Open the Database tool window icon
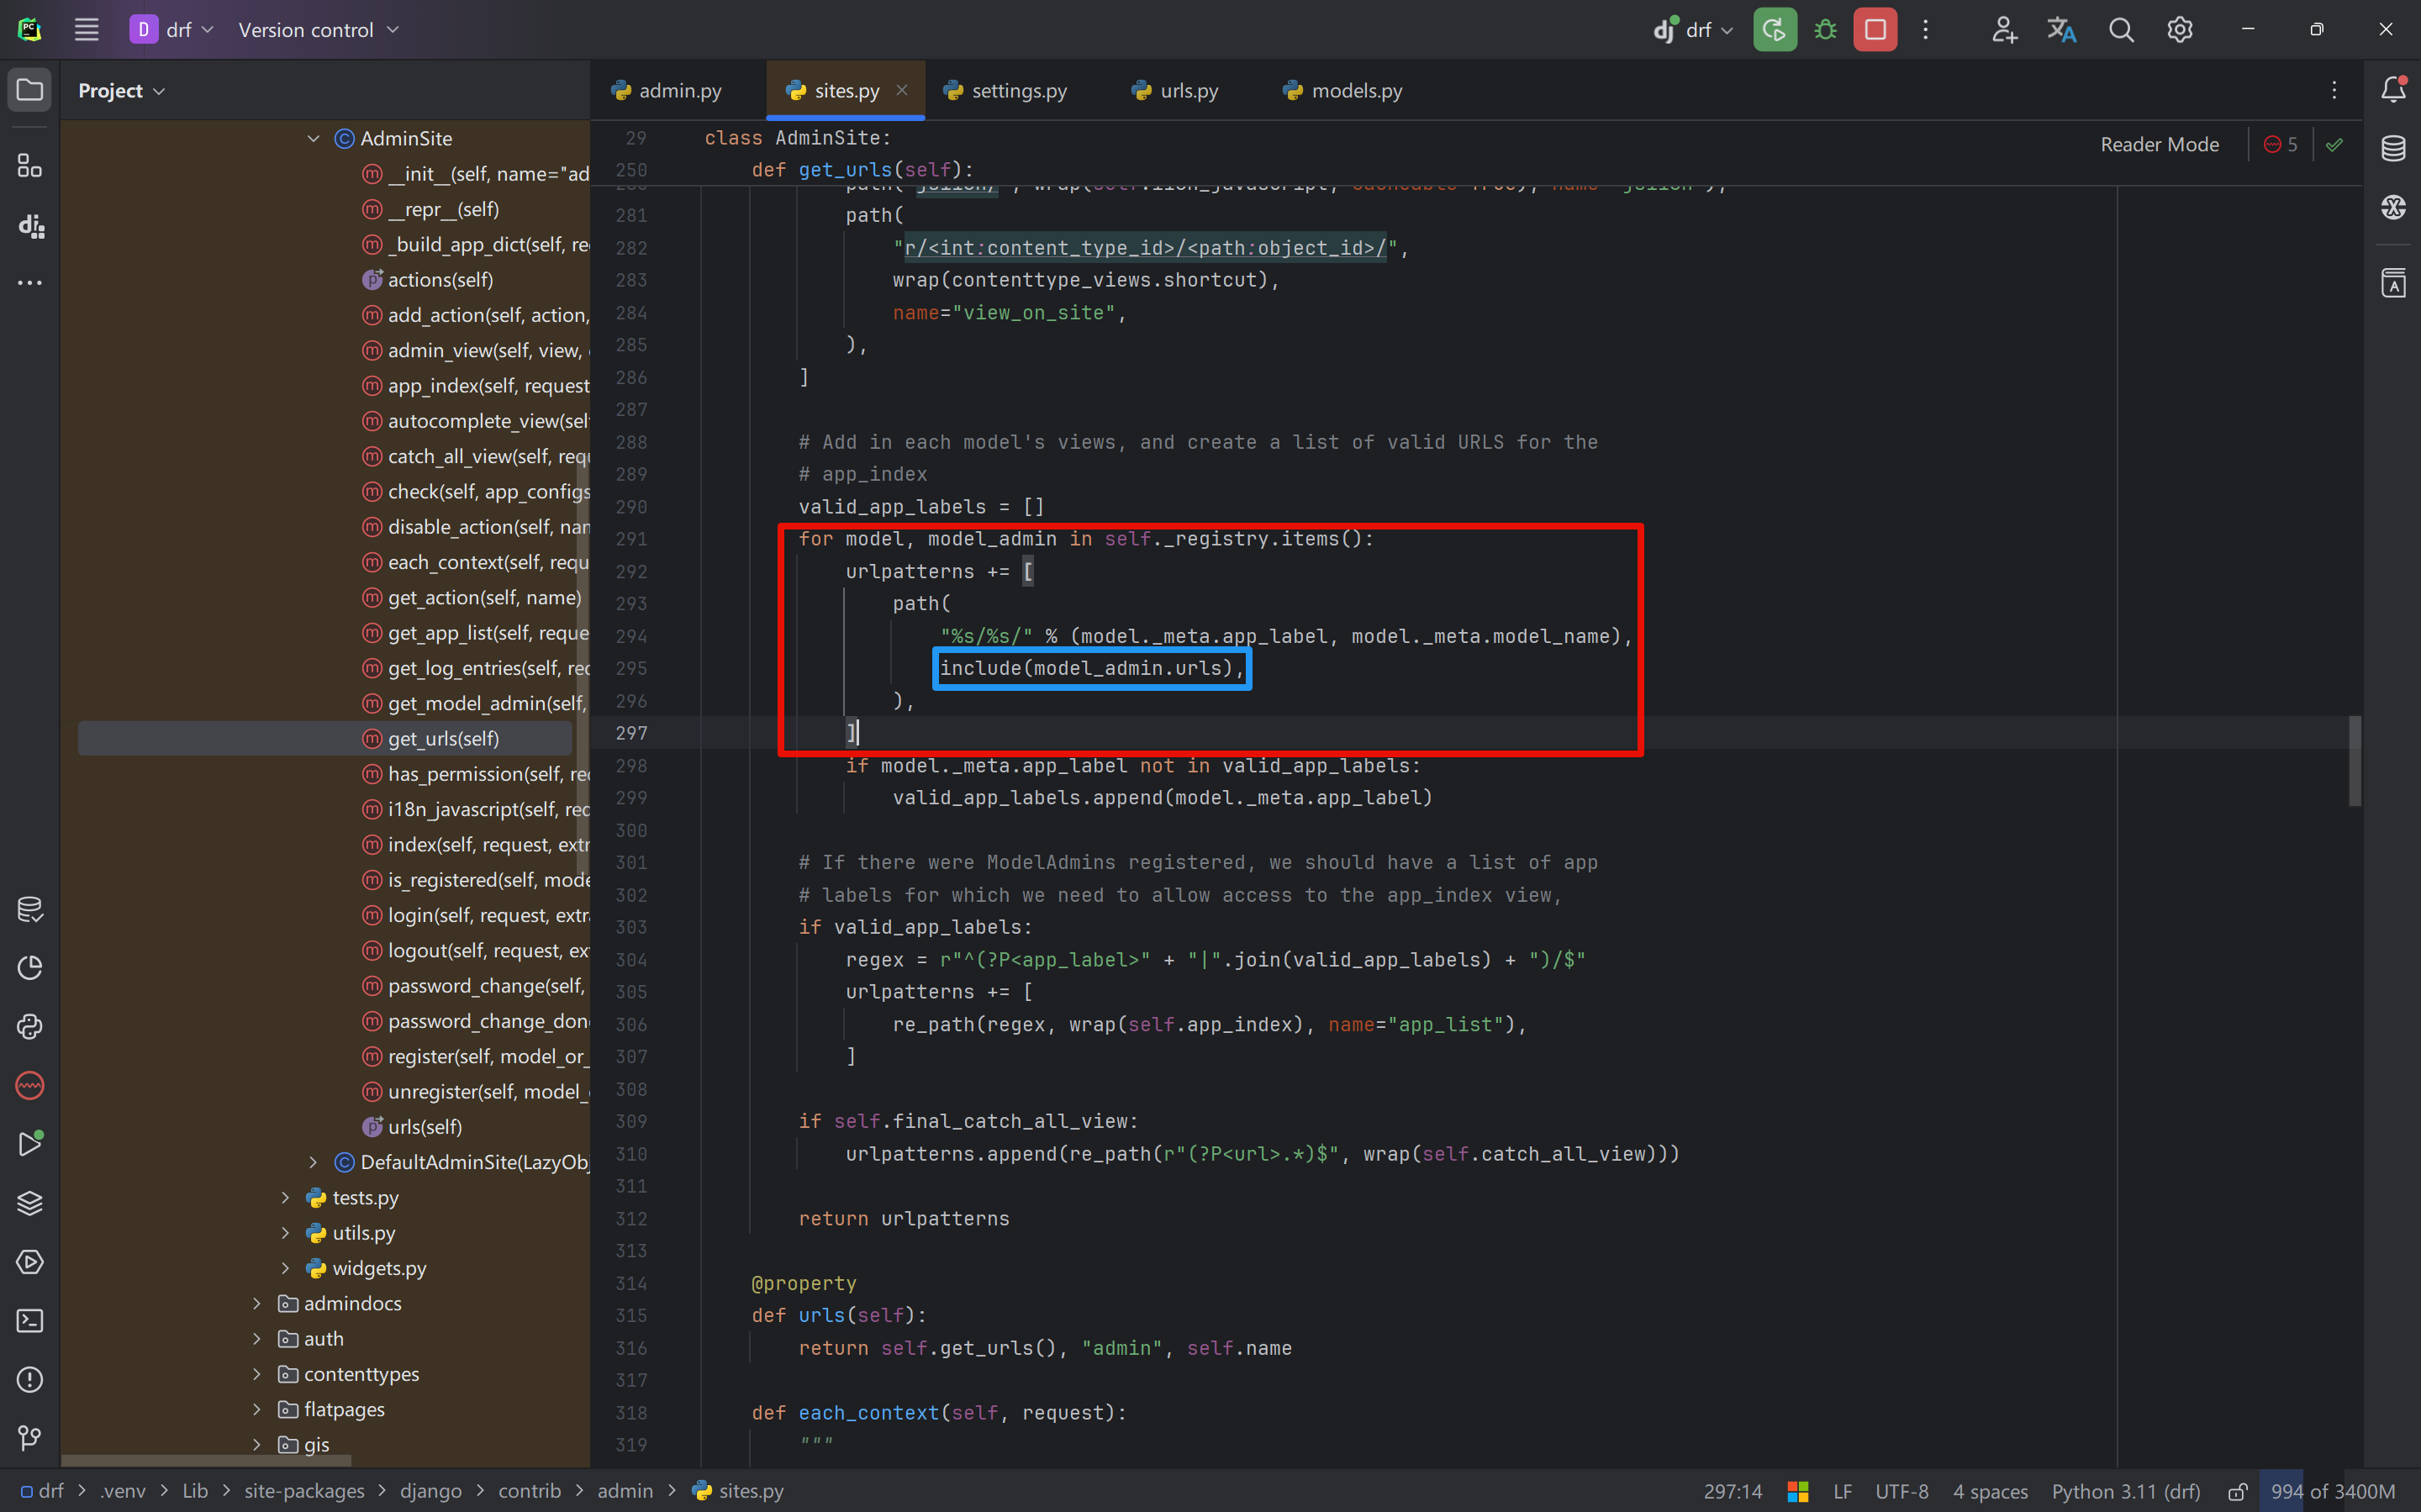Viewport: 2421px width, 1512px height. (x=2393, y=148)
